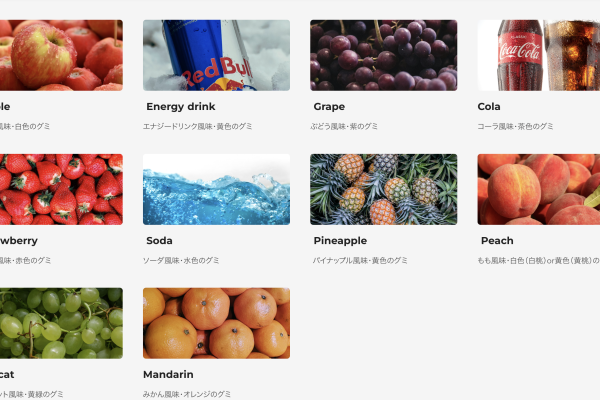The width and height of the screenshot is (600, 400).
Task: Click the Grape flavor title
Action: (329, 107)
